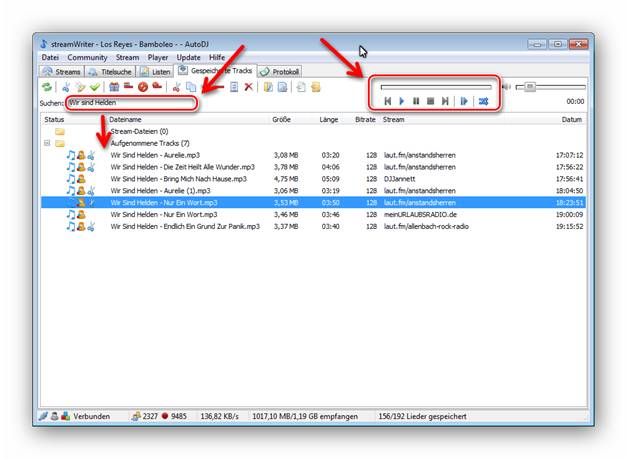Click the red circle ignore-list toolbar icon
Image resolution: width=627 pixels, height=459 pixels.
pyautogui.click(x=143, y=87)
